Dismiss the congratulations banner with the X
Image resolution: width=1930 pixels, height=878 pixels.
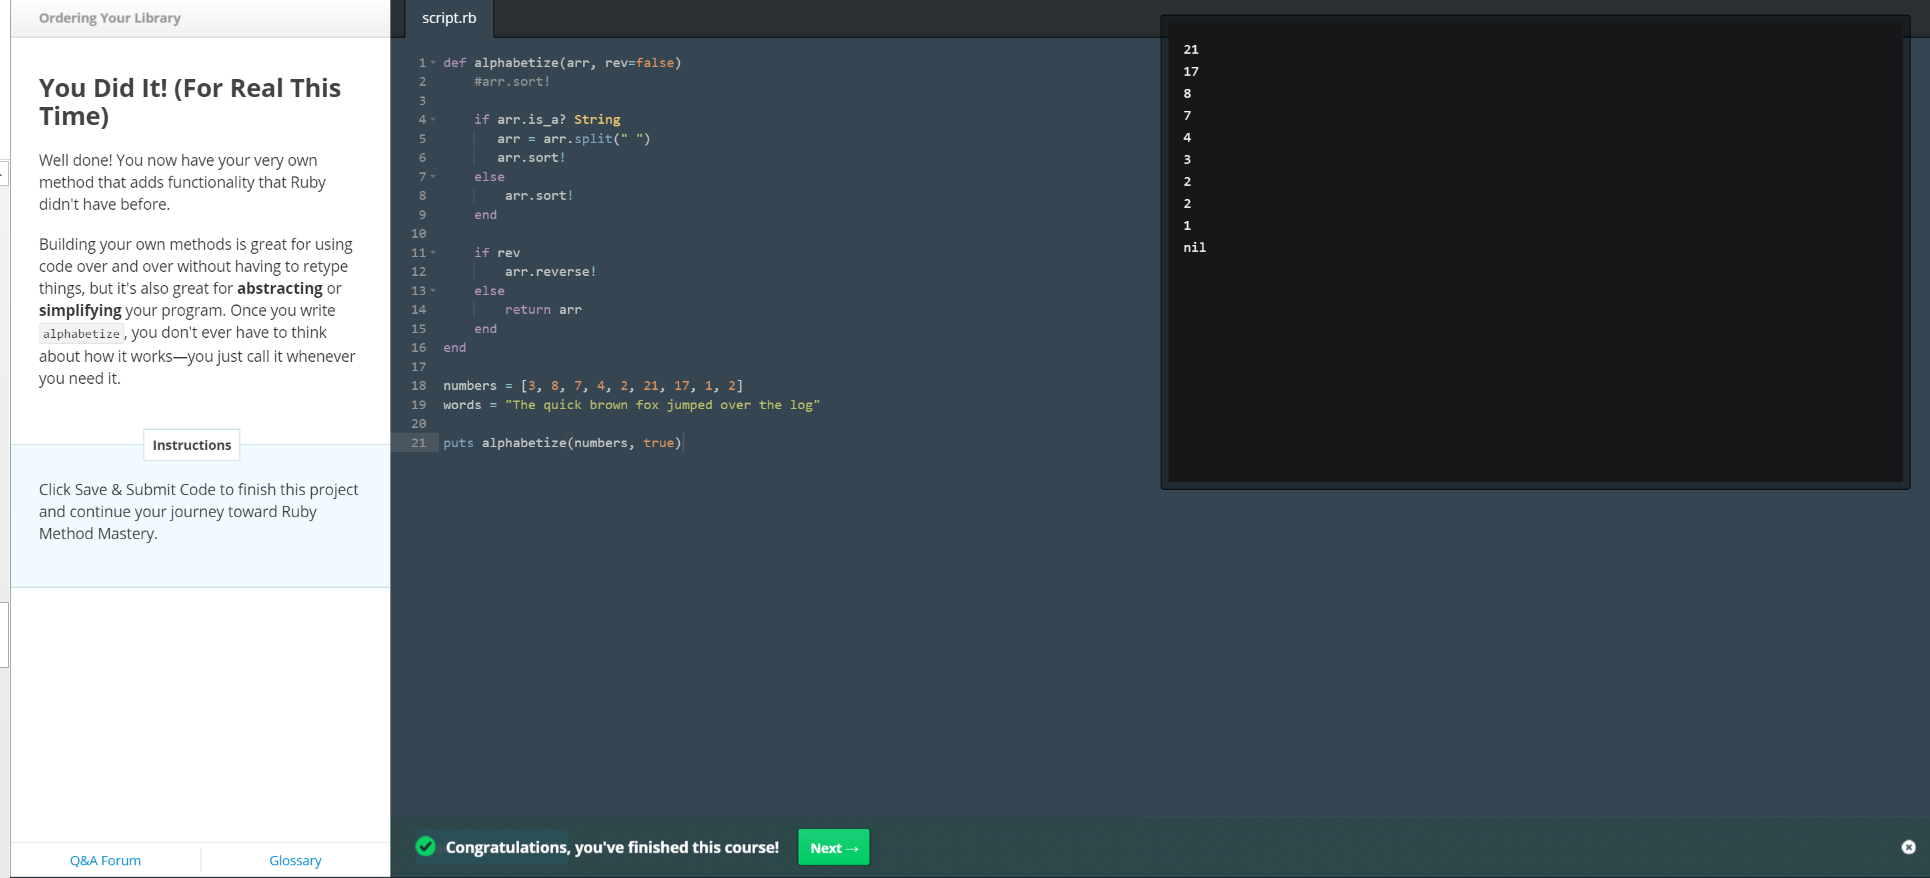[x=1908, y=847]
